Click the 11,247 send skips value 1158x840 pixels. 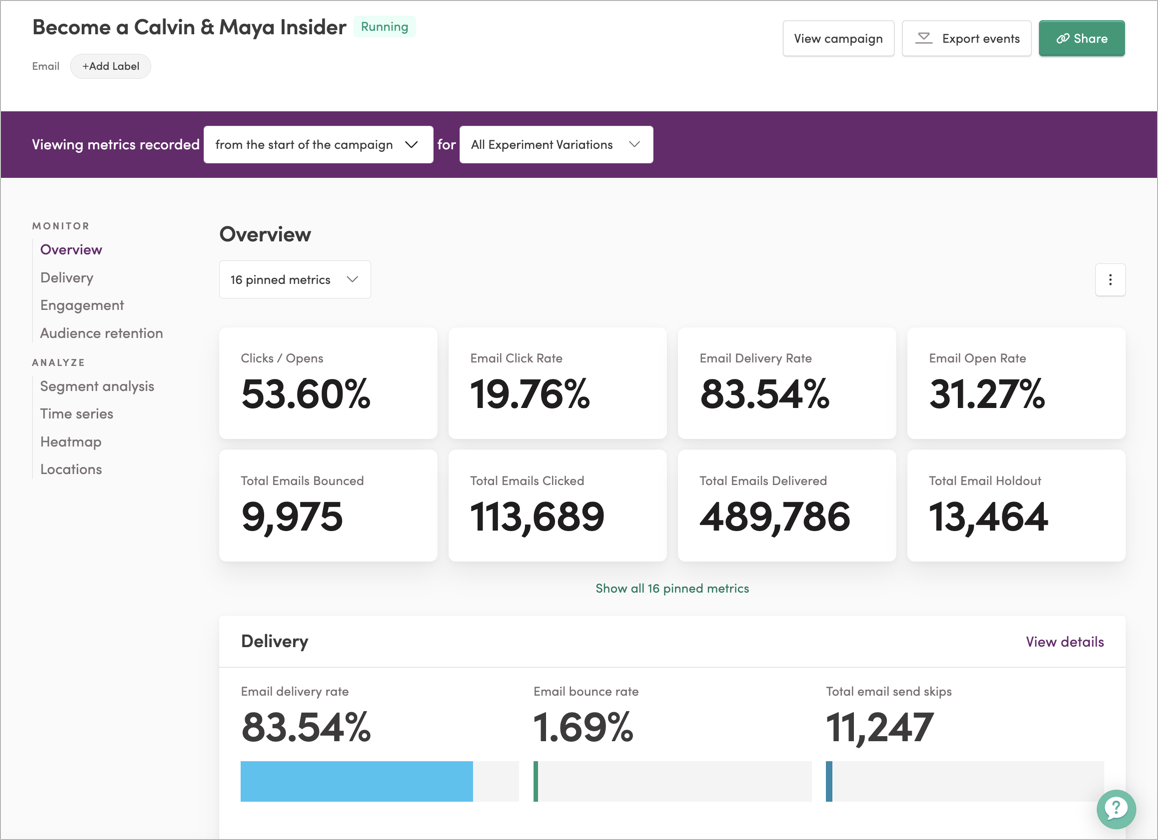tap(880, 728)
